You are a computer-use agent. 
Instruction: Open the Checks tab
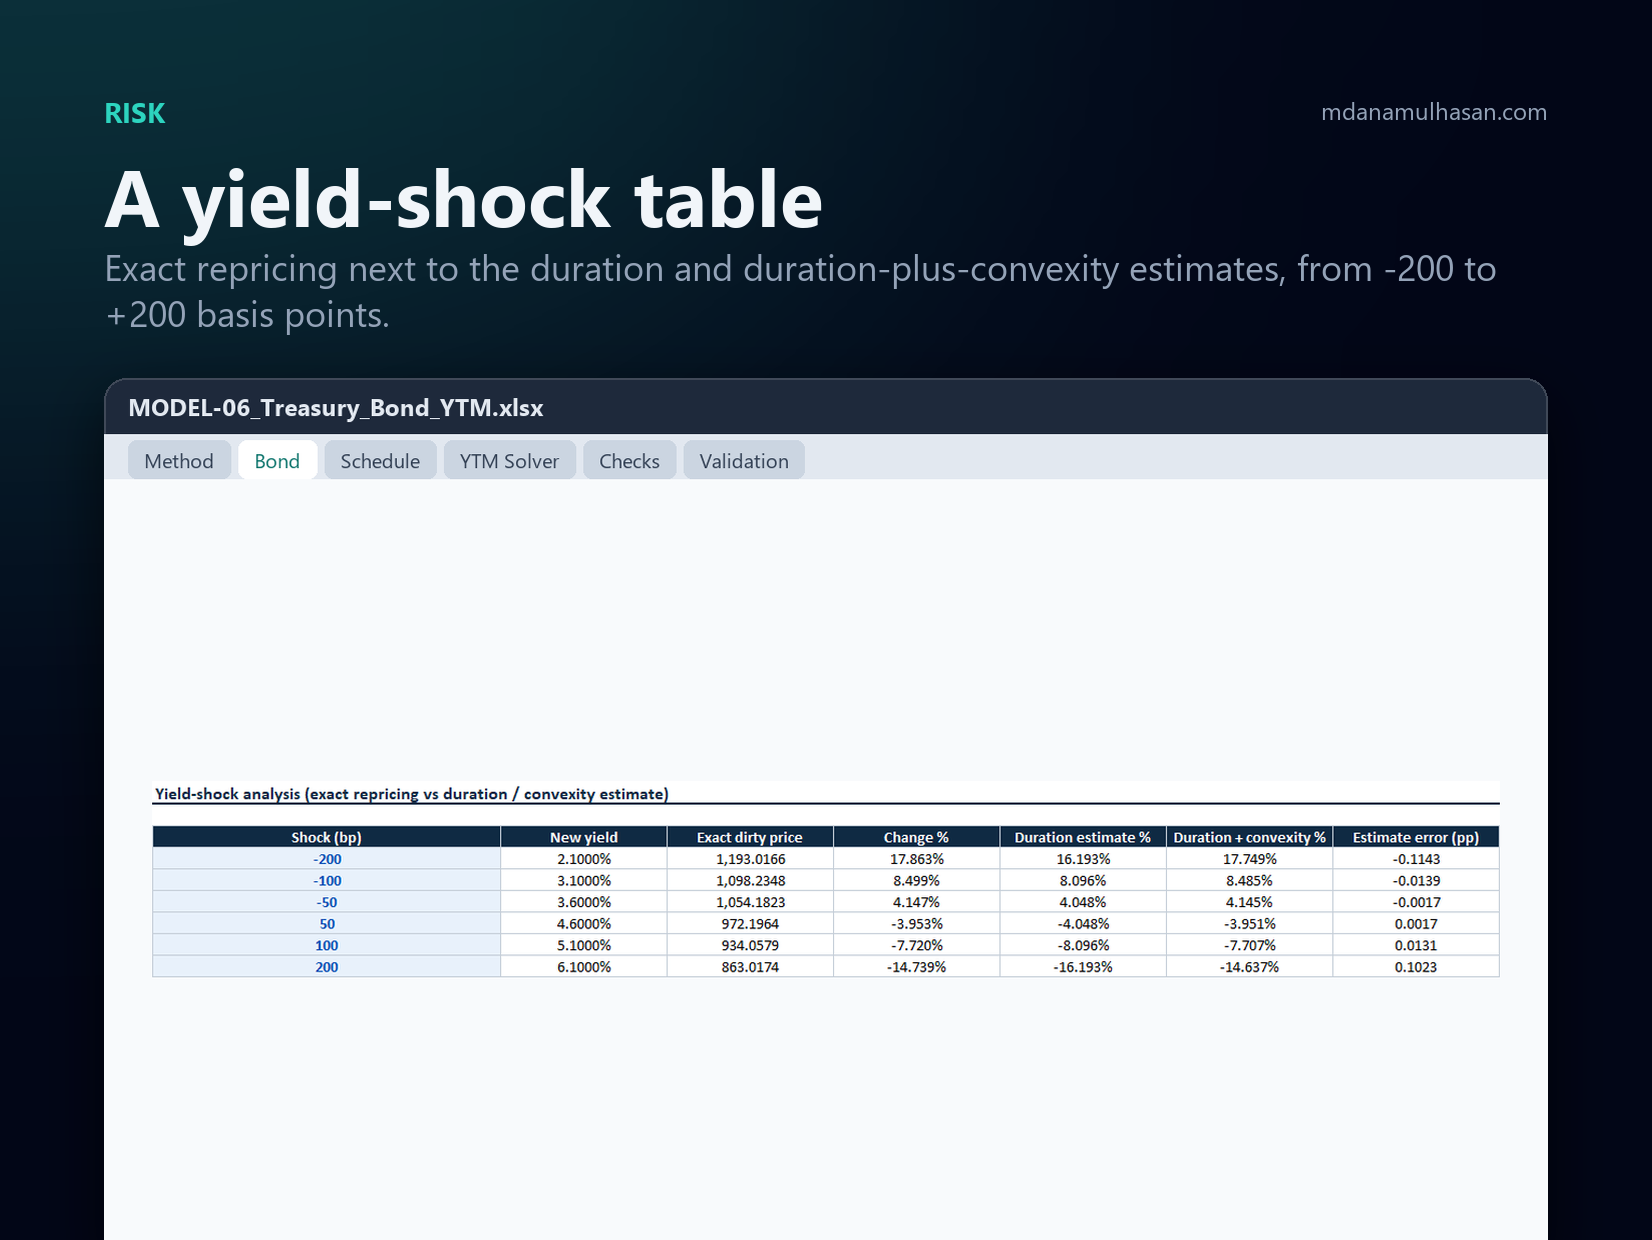point(629,461)
